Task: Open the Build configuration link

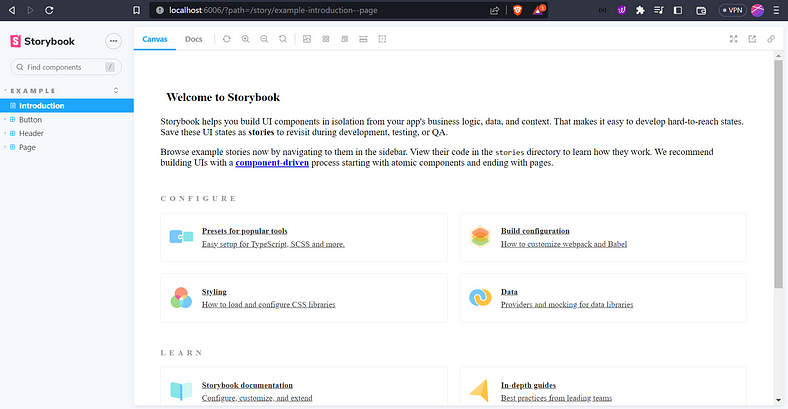Action: click(x=535, y=231)
